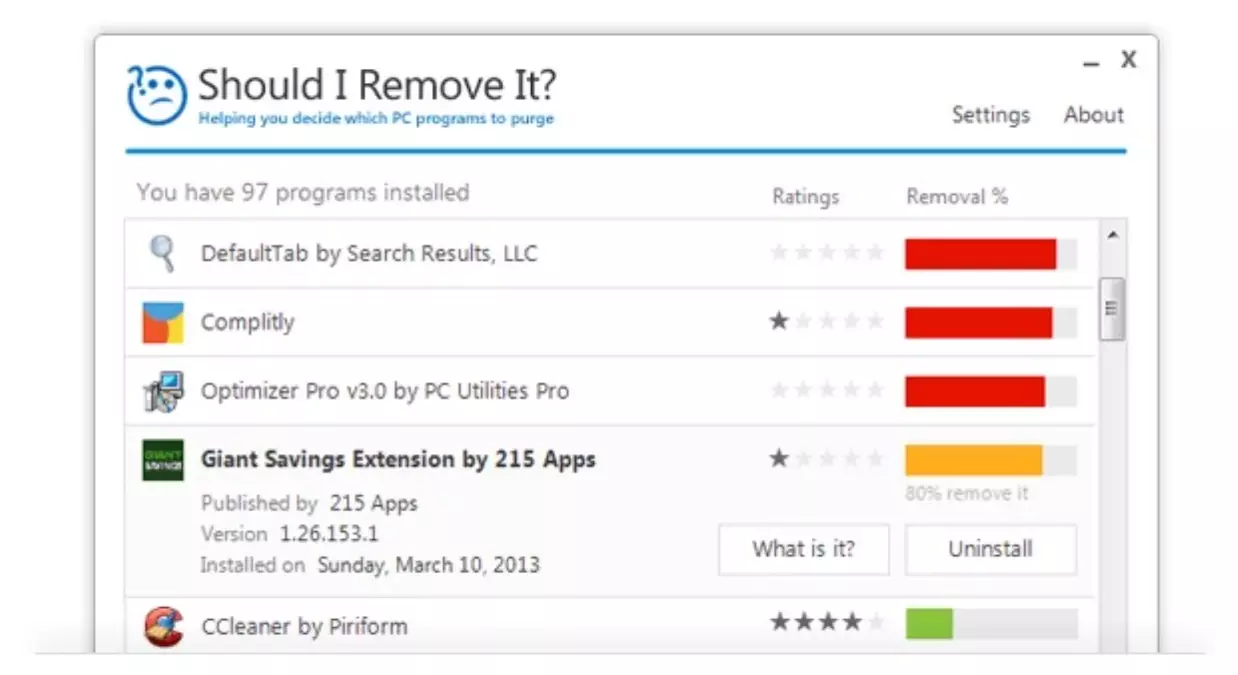Uninstall Giant Savings Extension
The height and width of the screenshot is (675, 1238).
click(990, 549)
